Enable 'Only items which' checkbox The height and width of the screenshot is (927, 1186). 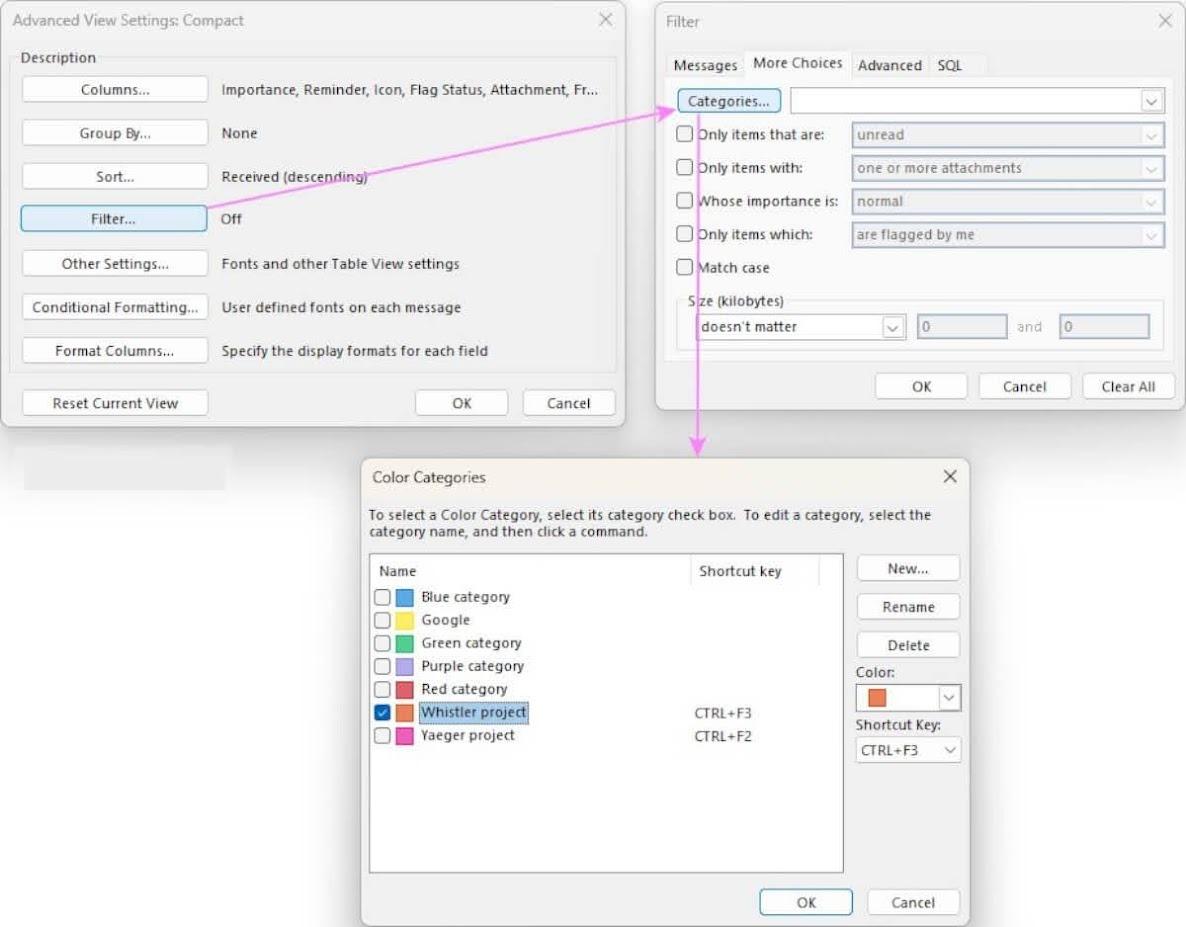pos(684,234)
